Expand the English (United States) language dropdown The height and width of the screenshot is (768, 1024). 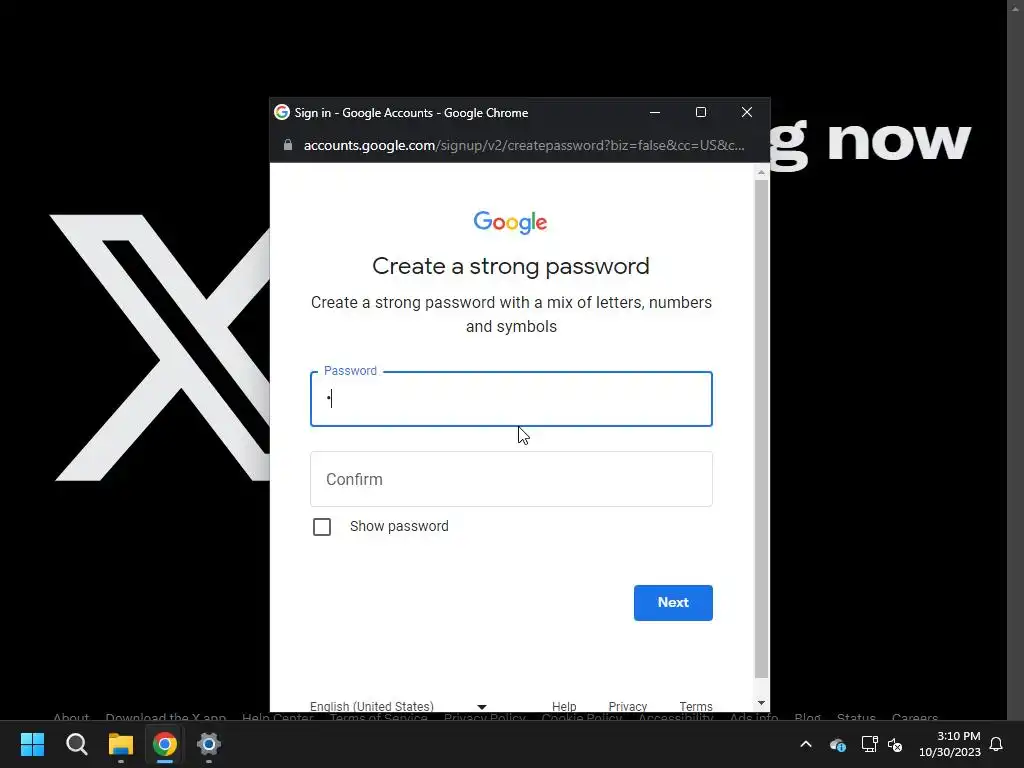pyautogui.click(x=398, y=706)
